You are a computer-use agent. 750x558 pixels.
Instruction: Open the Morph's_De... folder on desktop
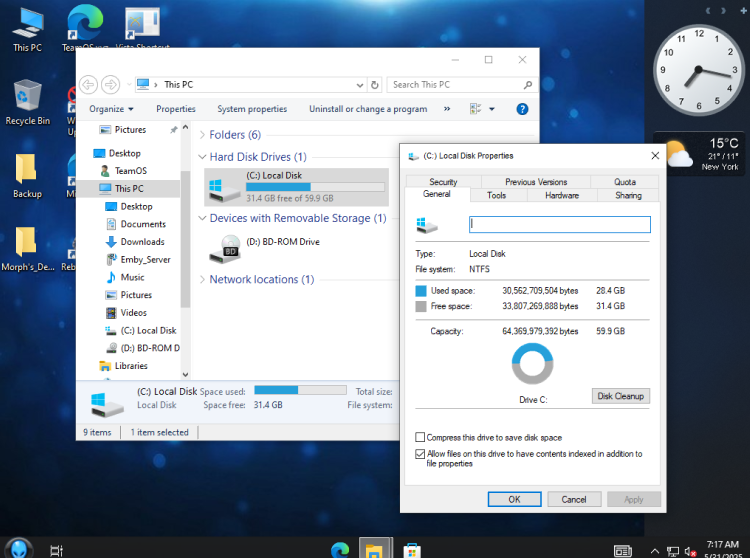click(27, 249)
